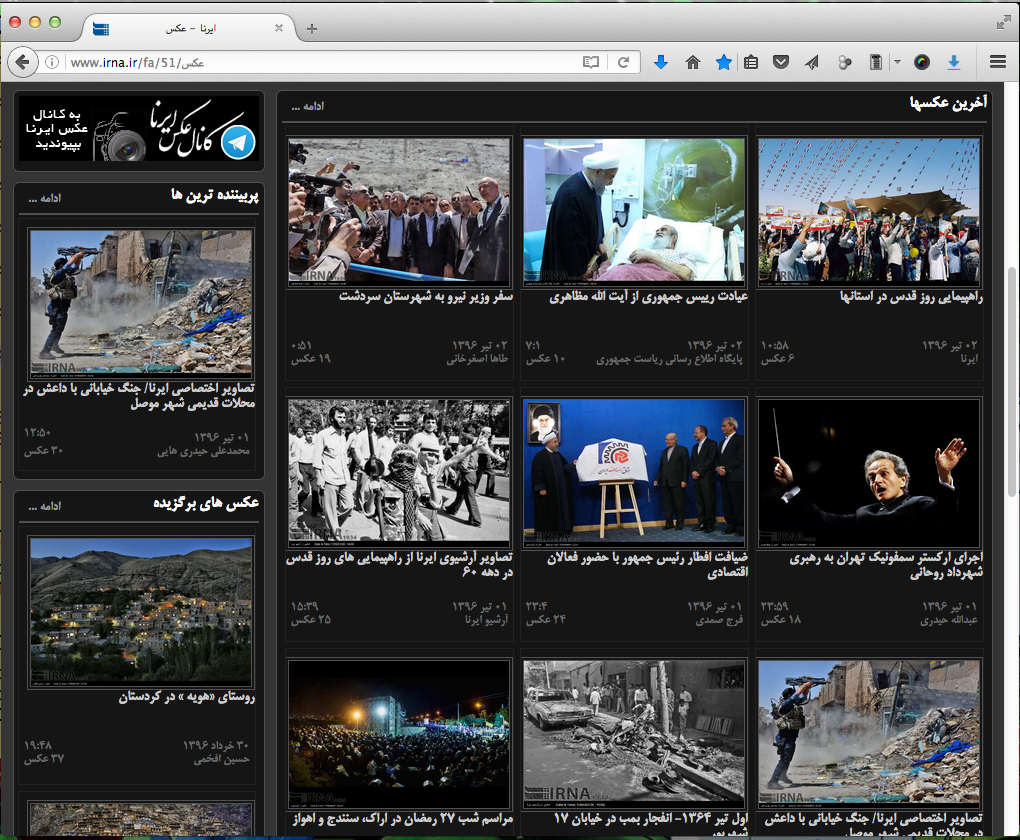Click the blue downloads arrow next to reload
The width and height of the screenshot is (1020, 840).
click(661, 62)
